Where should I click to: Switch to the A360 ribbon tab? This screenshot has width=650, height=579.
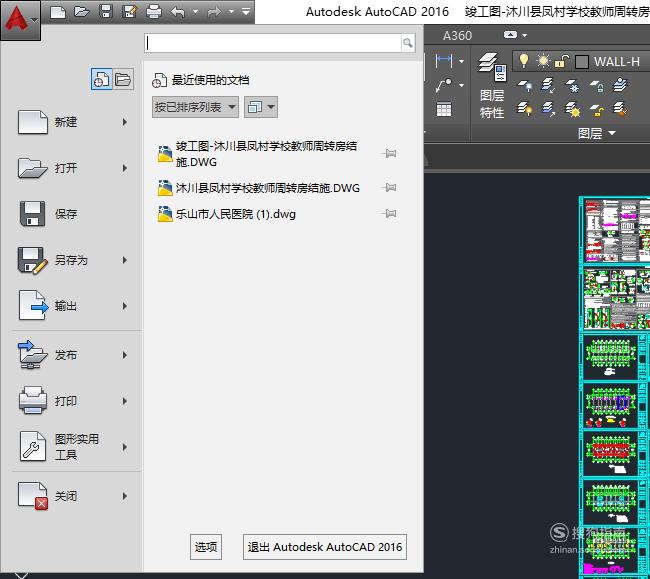tap(457, 36)
